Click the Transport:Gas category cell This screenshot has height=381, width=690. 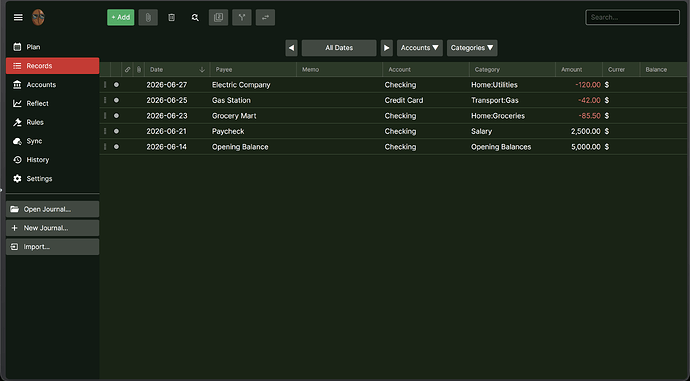pyautogui.click(x=512, y=100)
